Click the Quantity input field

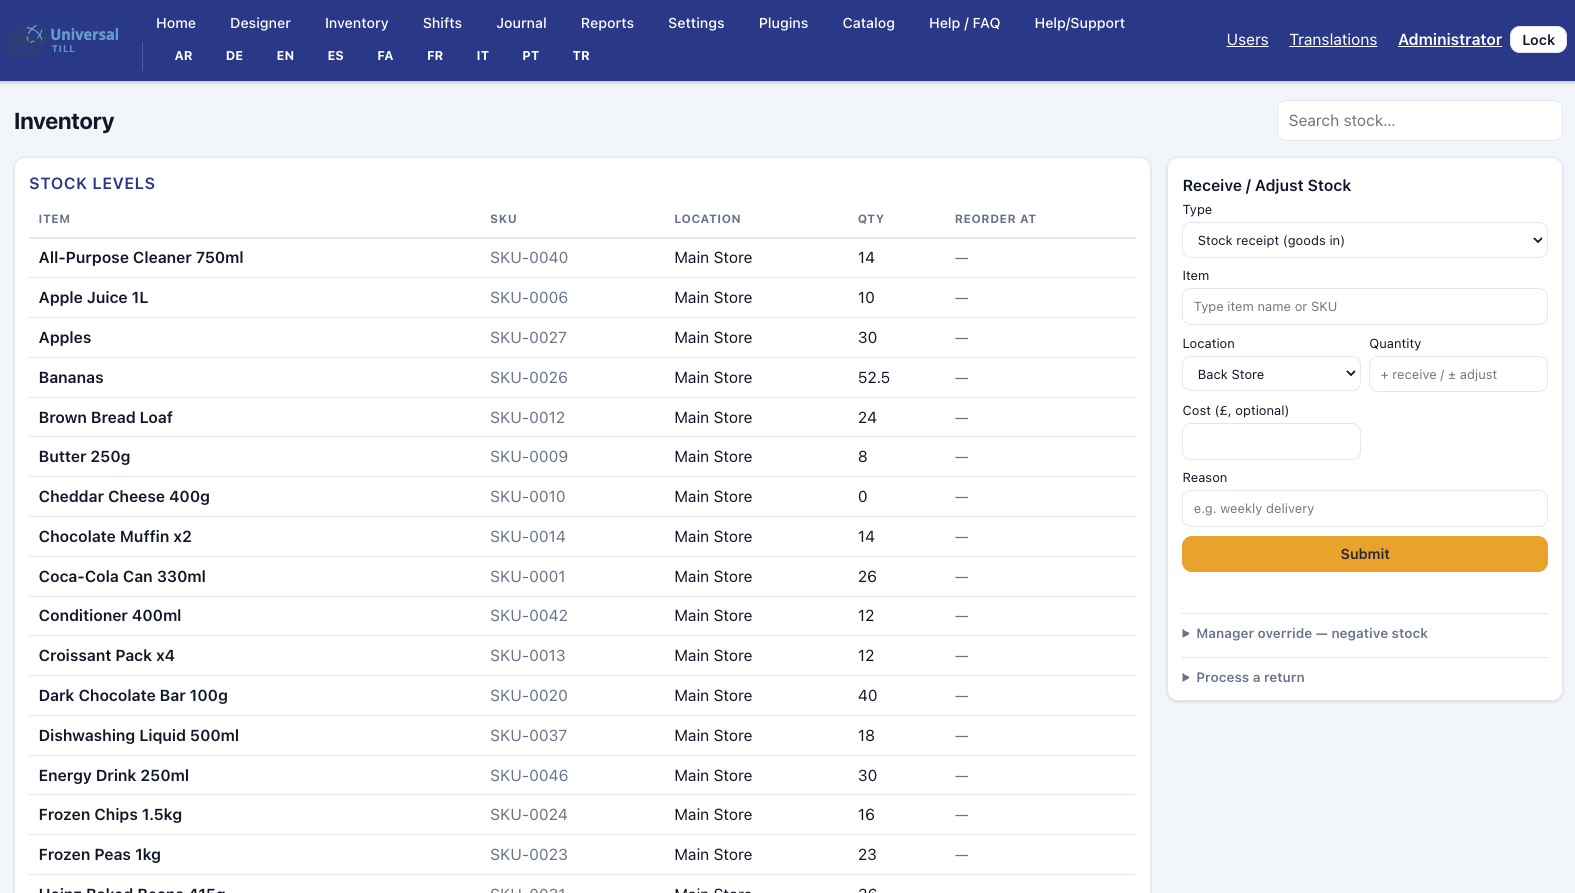pyautogui.click(x=1457, y=374)
